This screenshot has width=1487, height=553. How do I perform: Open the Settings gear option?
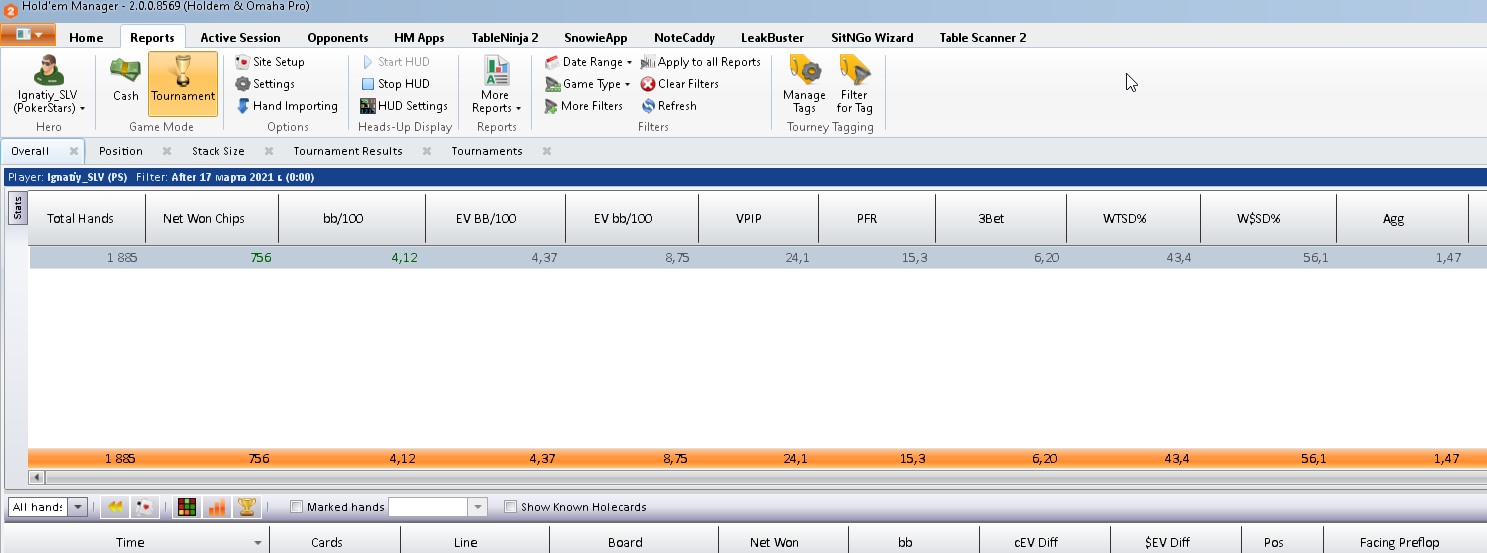(265, 84)
